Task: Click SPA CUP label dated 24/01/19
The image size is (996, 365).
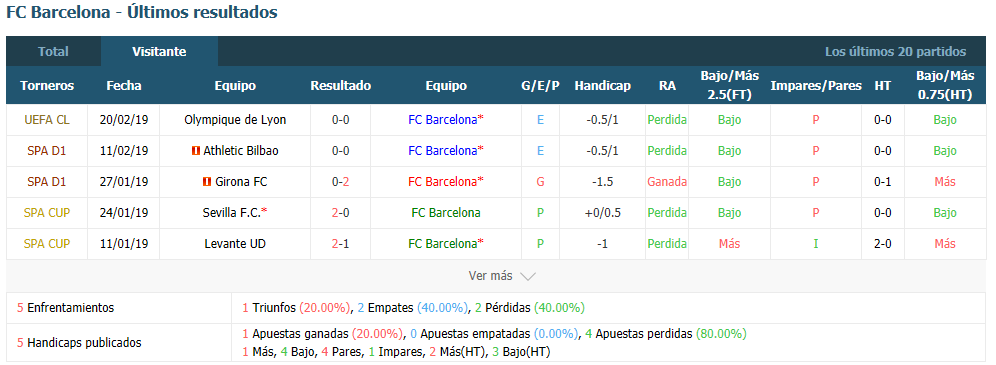Action: pos(47,213)
